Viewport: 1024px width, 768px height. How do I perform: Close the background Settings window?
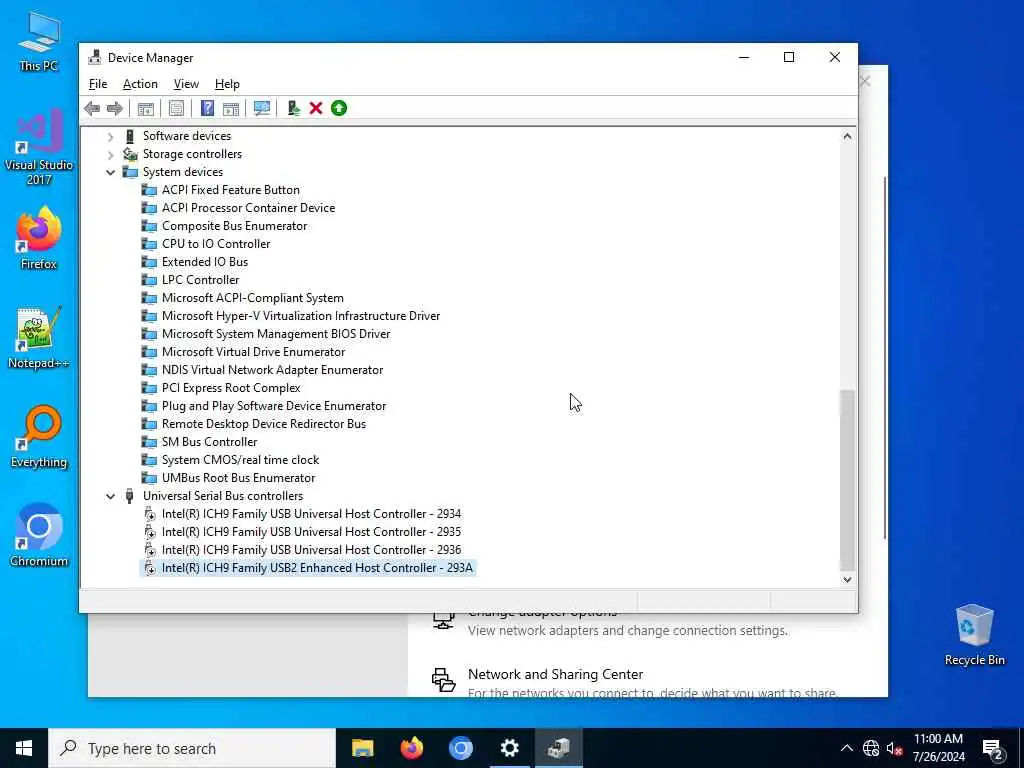click(865, 81)
